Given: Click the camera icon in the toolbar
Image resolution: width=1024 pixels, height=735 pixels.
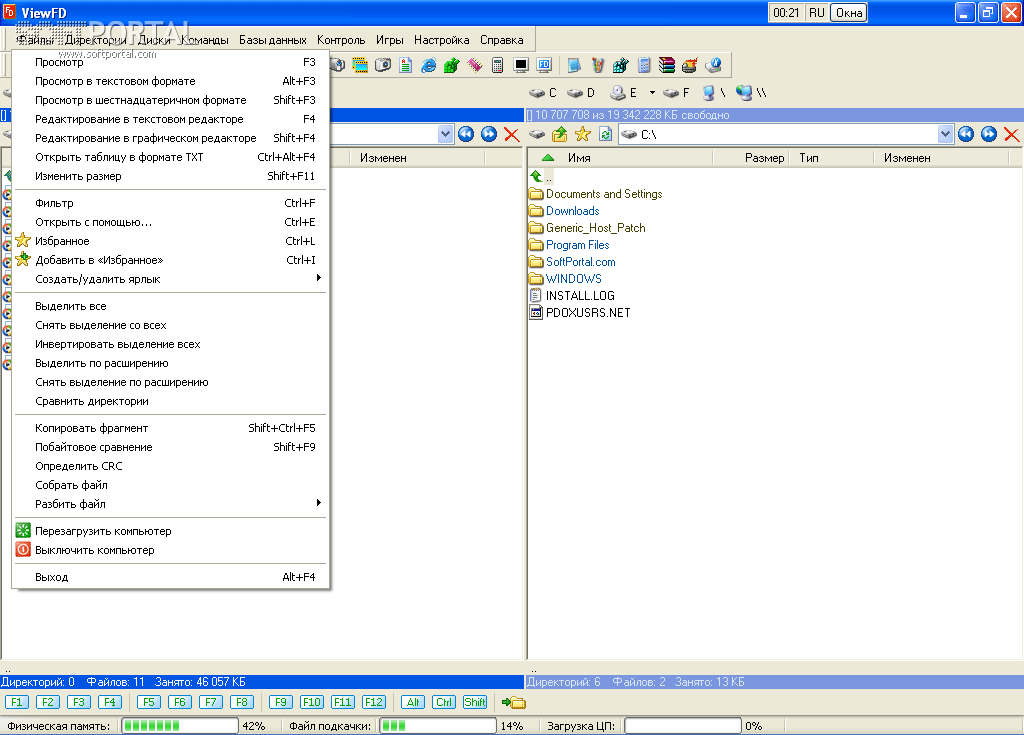Looking at the screenshot, I should (383, 65).
